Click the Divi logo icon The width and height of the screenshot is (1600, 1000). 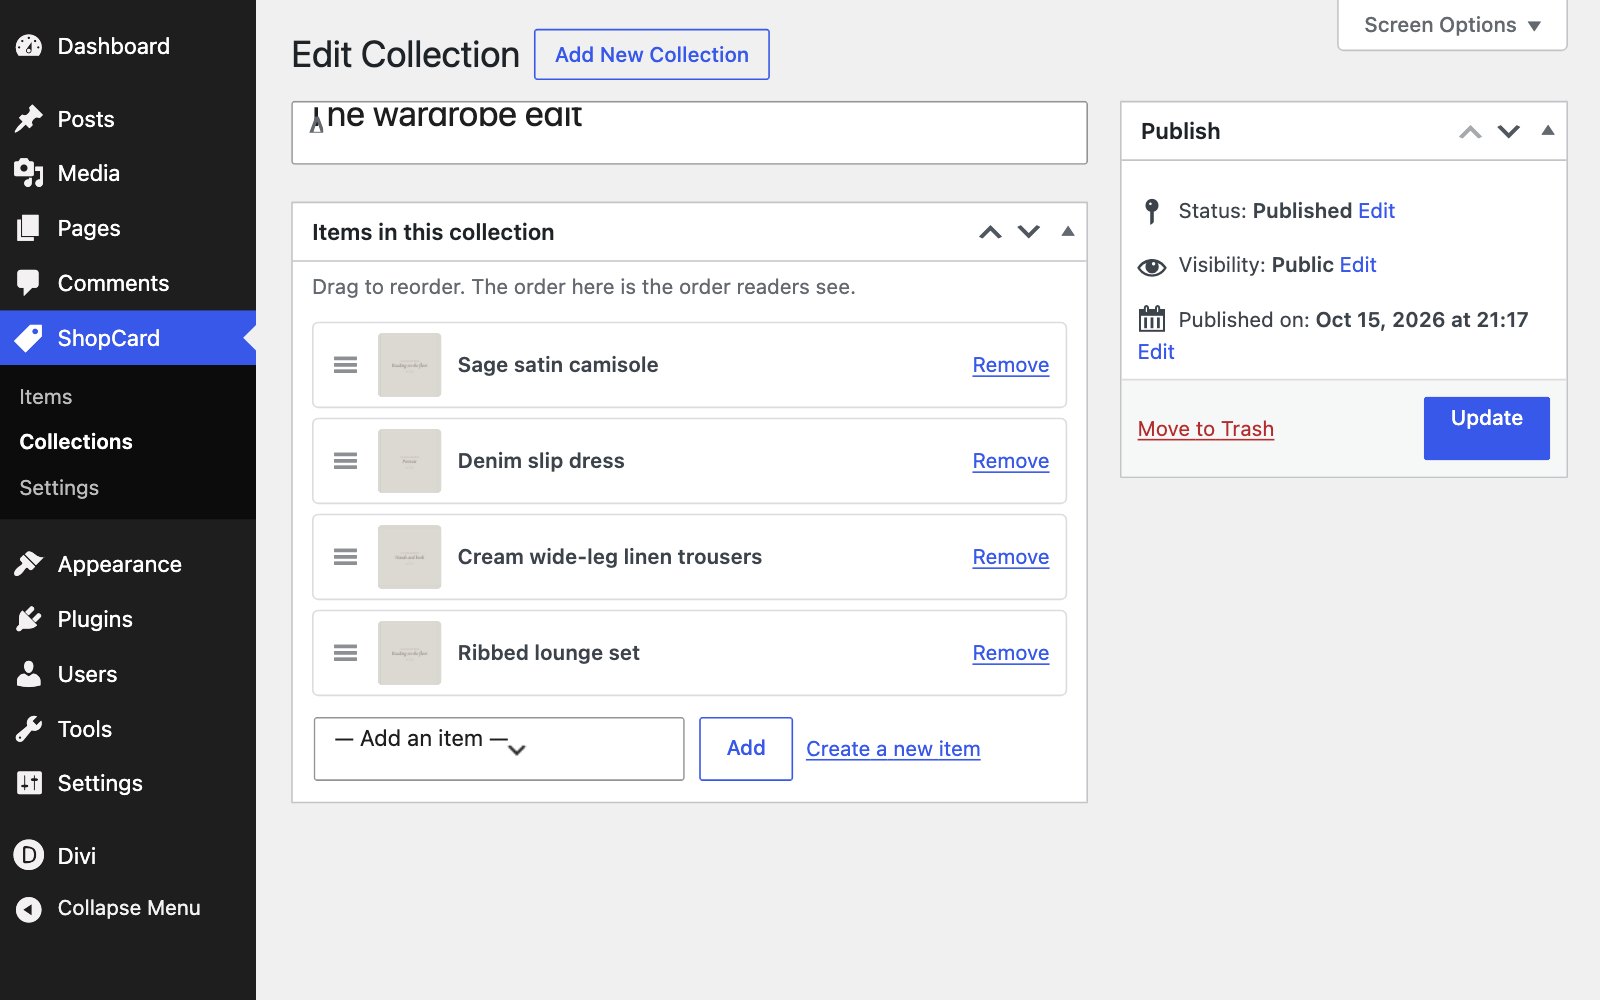point(29,855)
